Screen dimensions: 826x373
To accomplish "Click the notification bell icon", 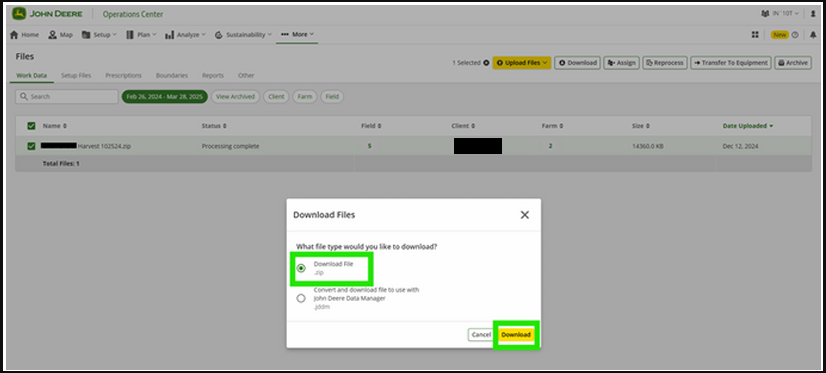I will 813,35.
